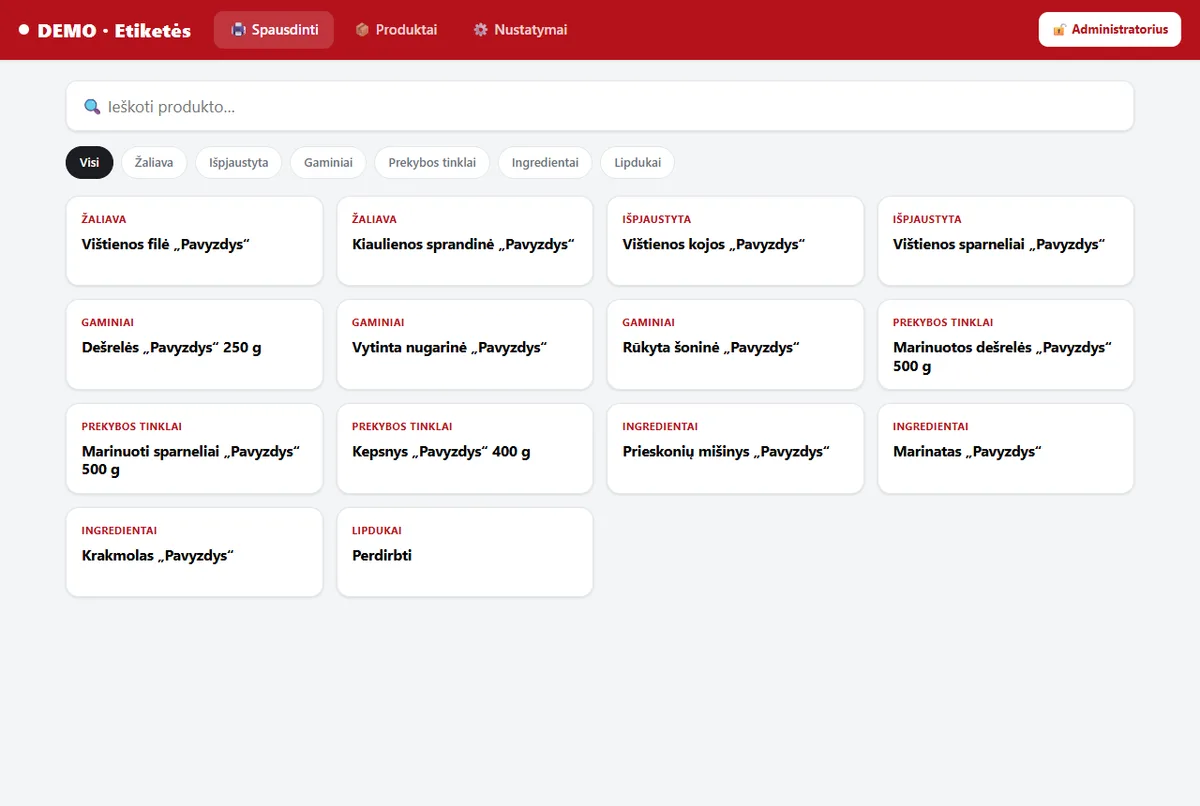Choose Kepsnys „Pavyzdys“ 400 g card
This screenshot has width=1200, height=806.
point(465,449)
